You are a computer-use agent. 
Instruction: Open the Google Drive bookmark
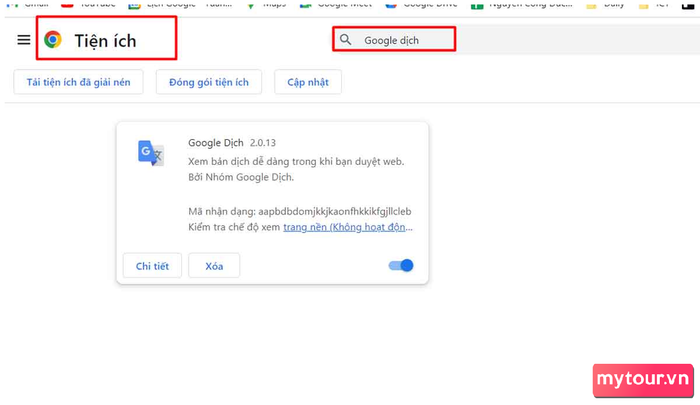click(421, 4)
